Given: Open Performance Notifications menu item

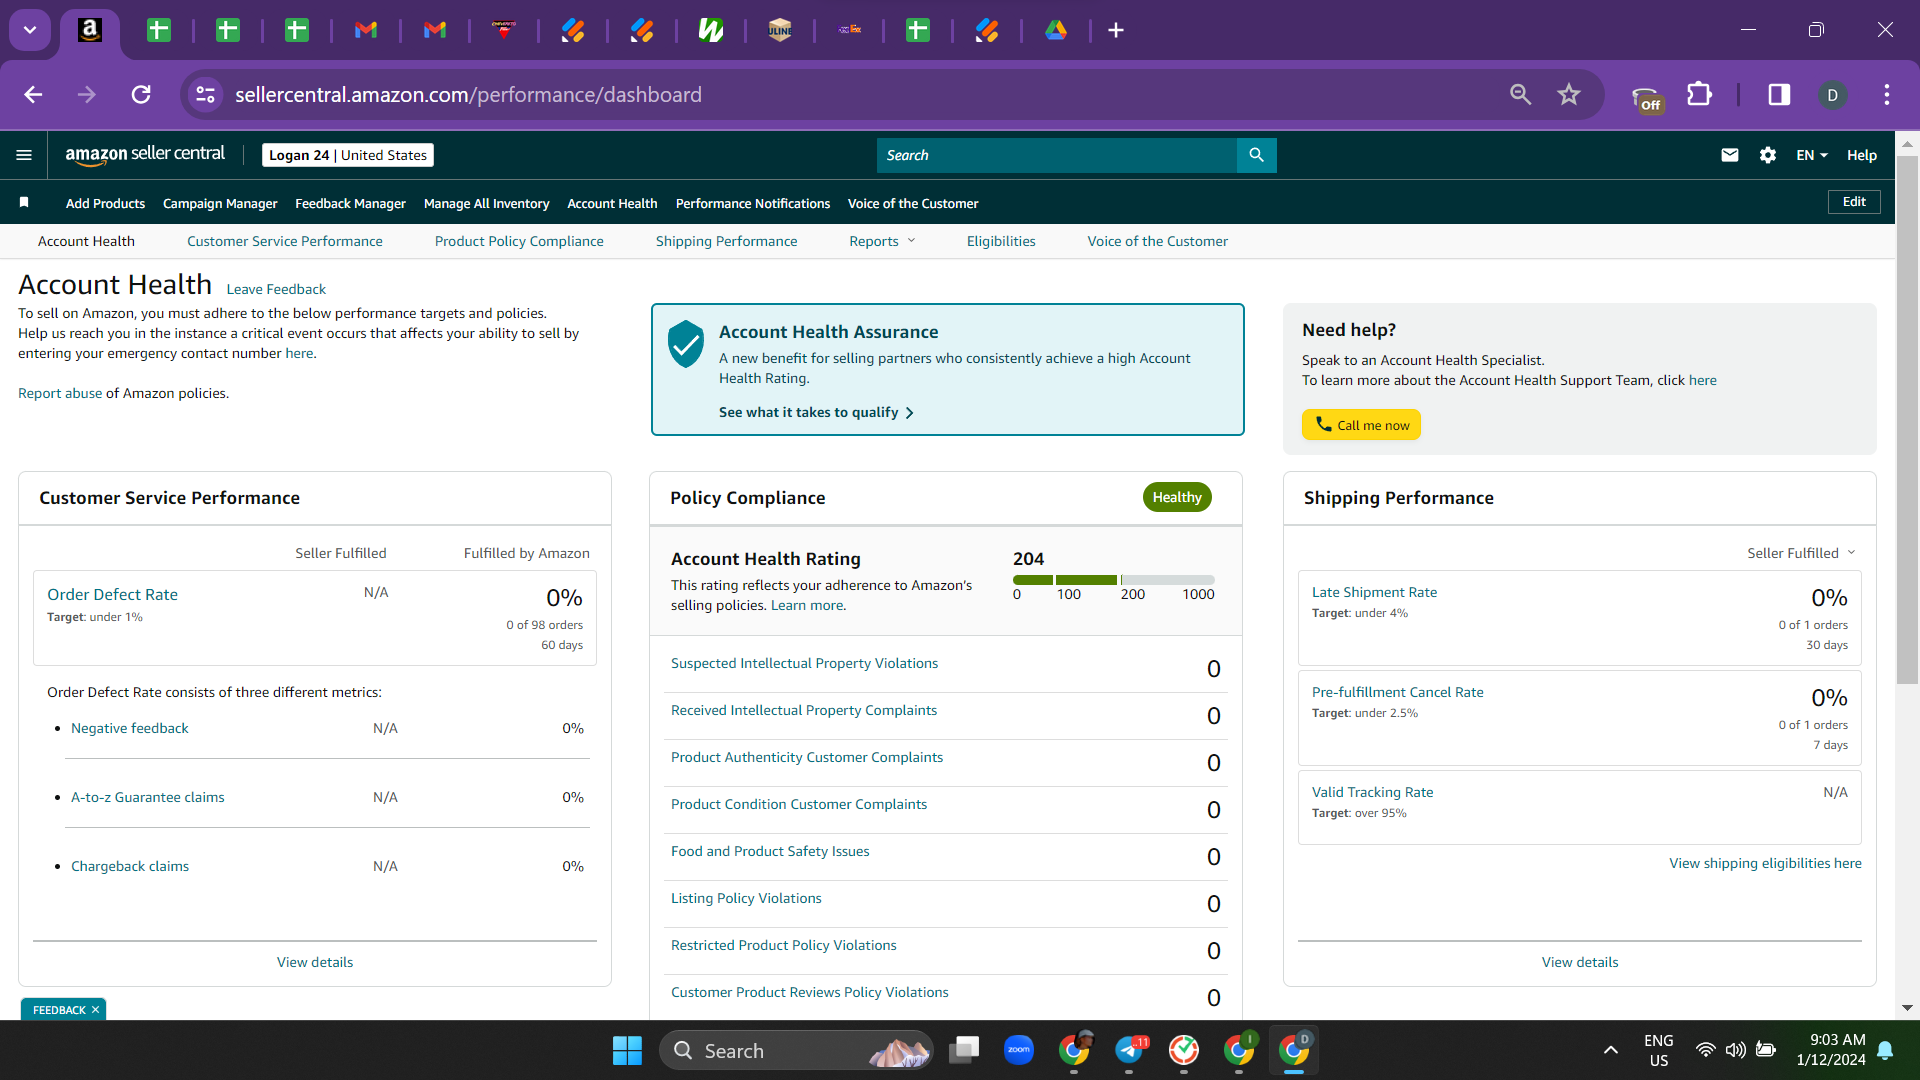Looking at the screenshot, I should point(752,203).
